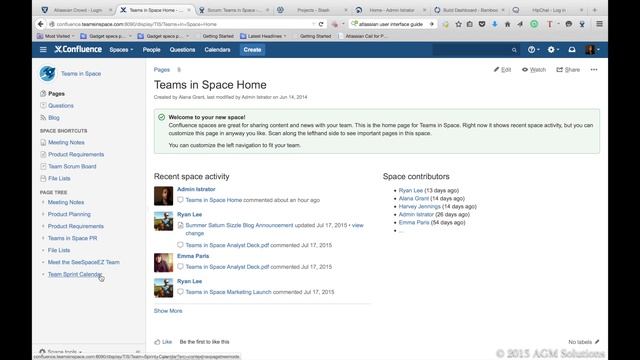Viewport: 640px width, 360px height.
Task: Open the Most Visited bookmarks dropdown
Action: 56,36
